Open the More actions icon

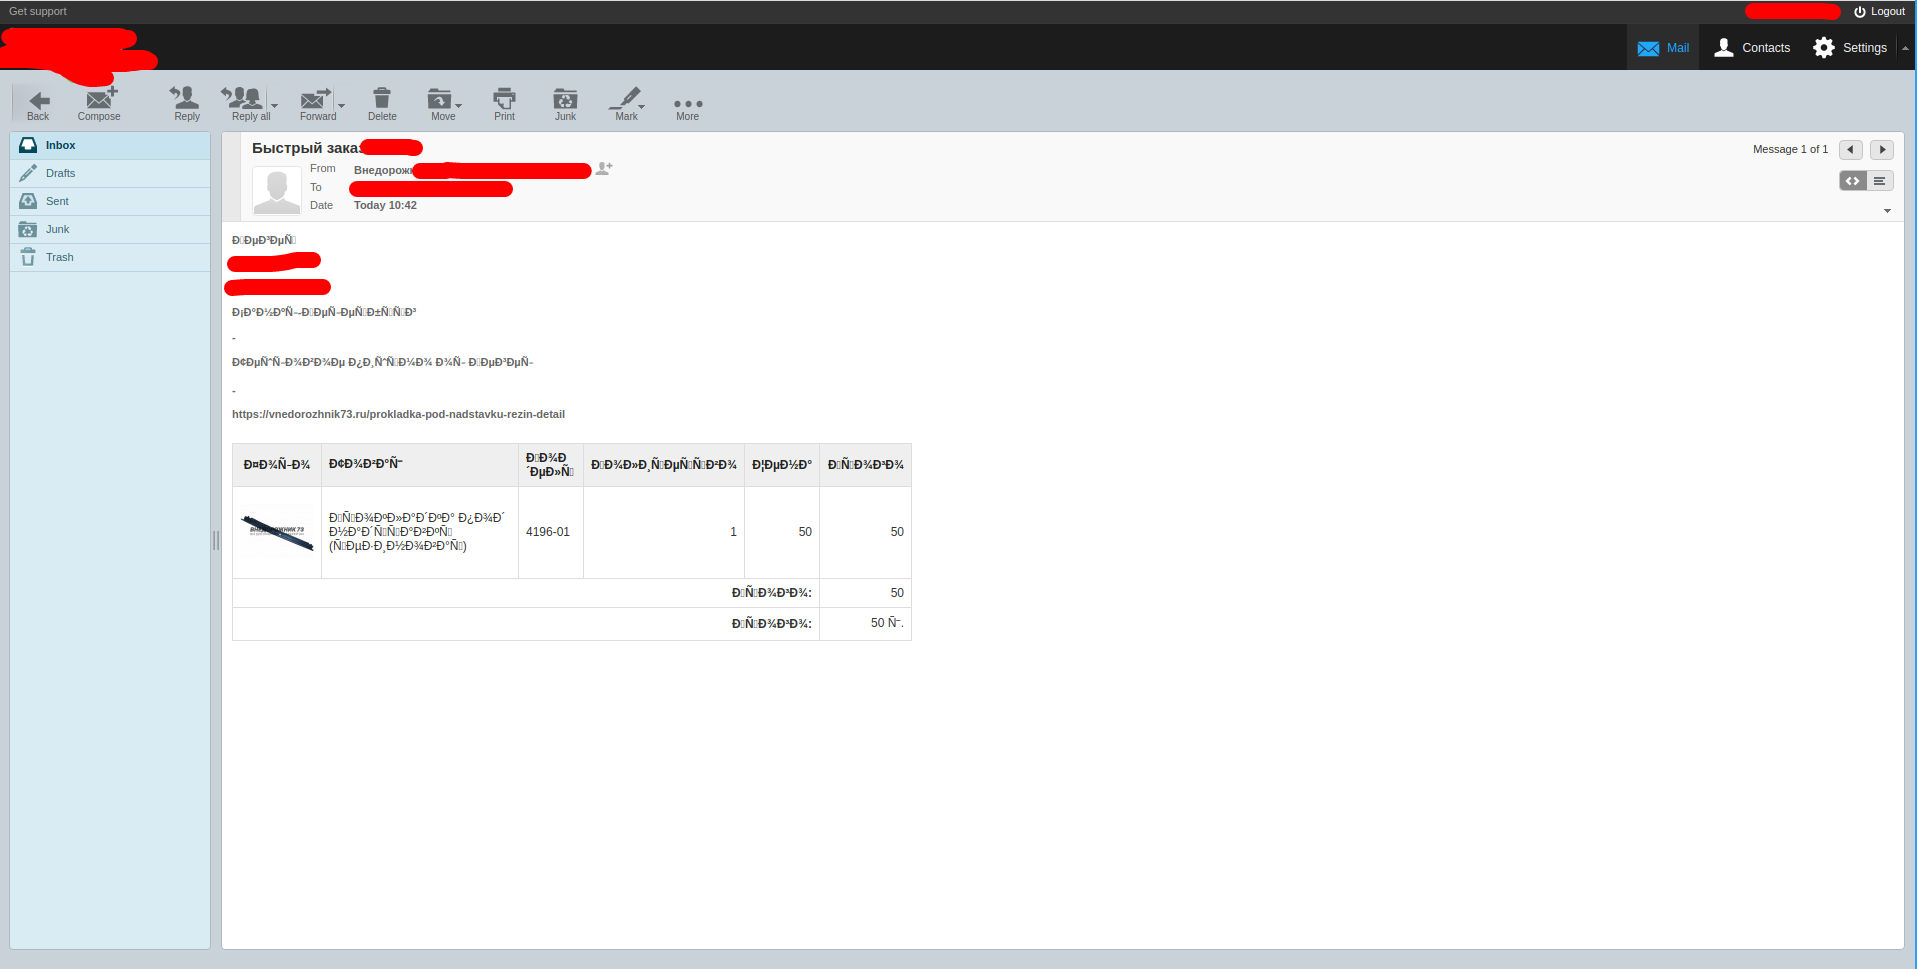(x=687, y=103)
